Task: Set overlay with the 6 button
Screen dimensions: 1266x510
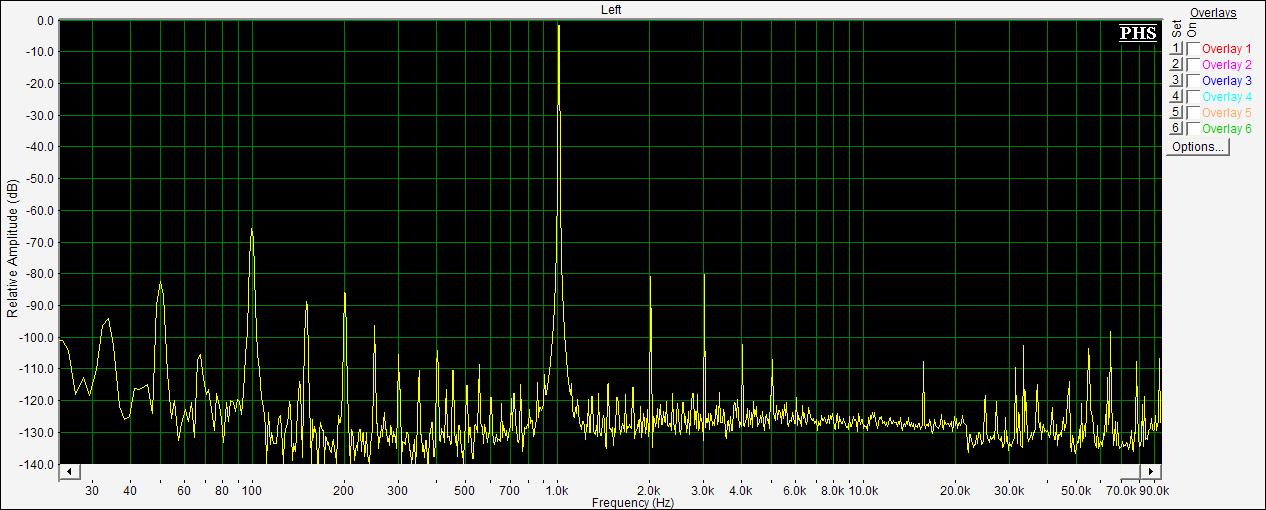Action: click(1177, 129)
